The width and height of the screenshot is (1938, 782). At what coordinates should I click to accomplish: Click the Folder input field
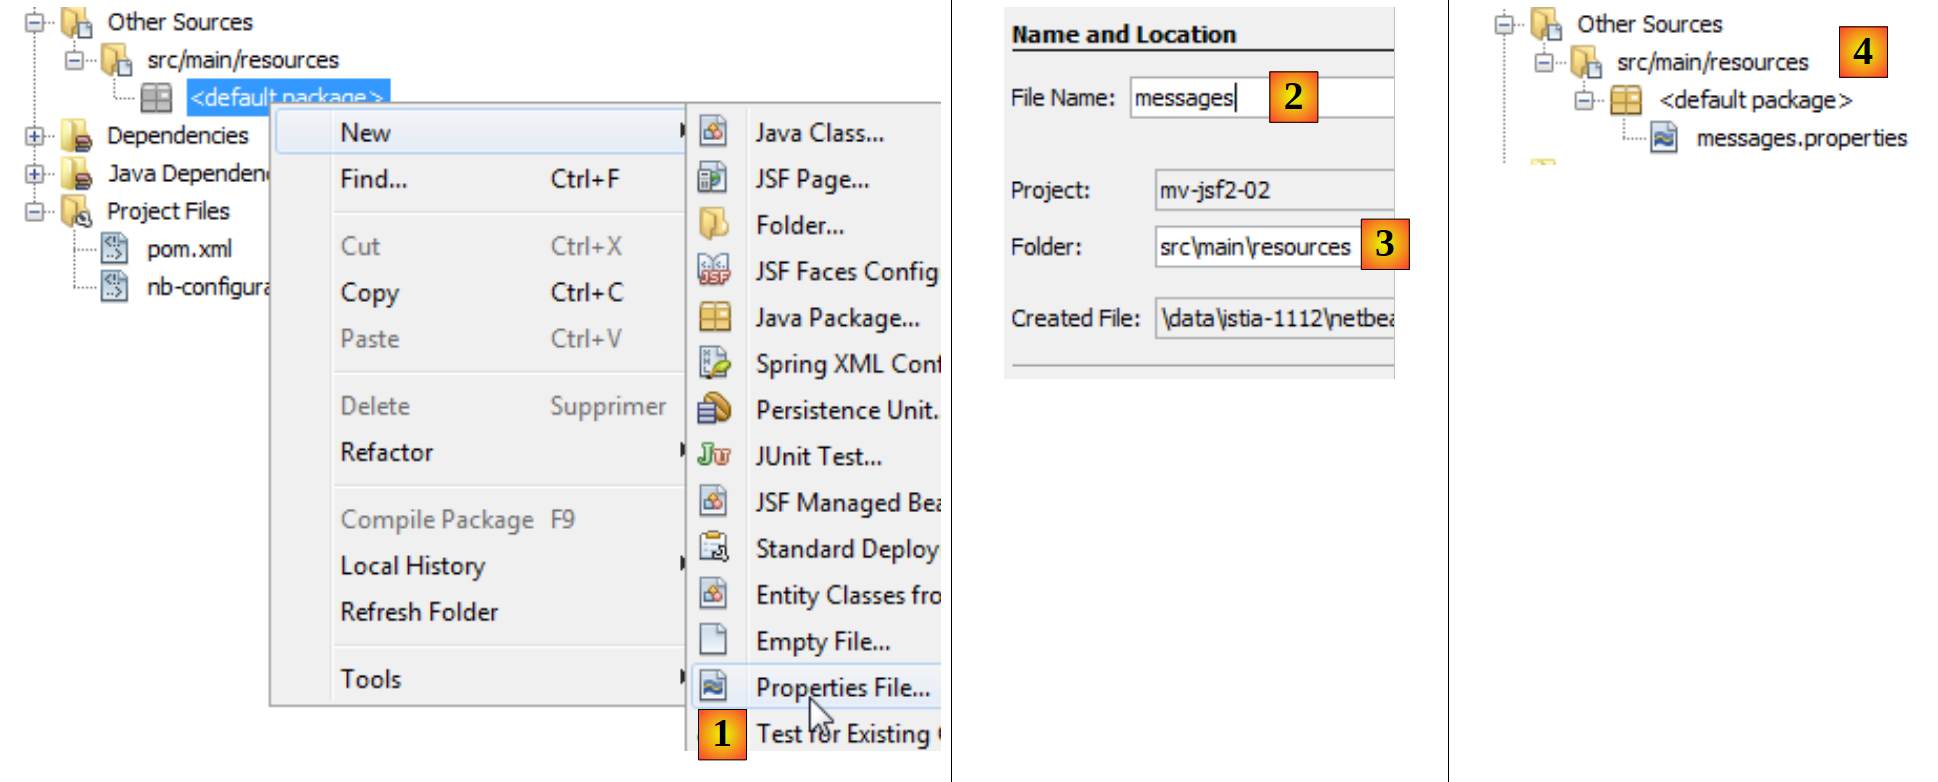(1256, 247)
